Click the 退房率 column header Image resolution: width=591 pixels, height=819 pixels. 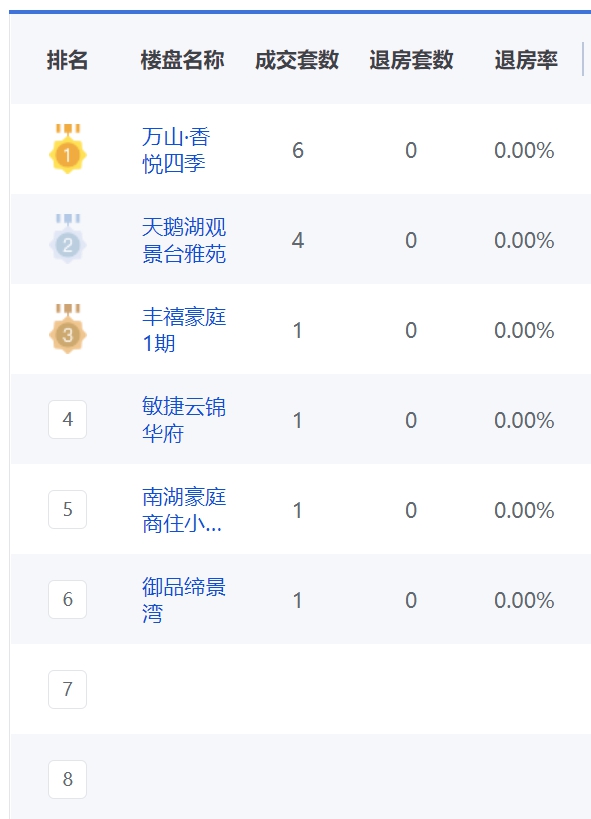click(526, 60)
